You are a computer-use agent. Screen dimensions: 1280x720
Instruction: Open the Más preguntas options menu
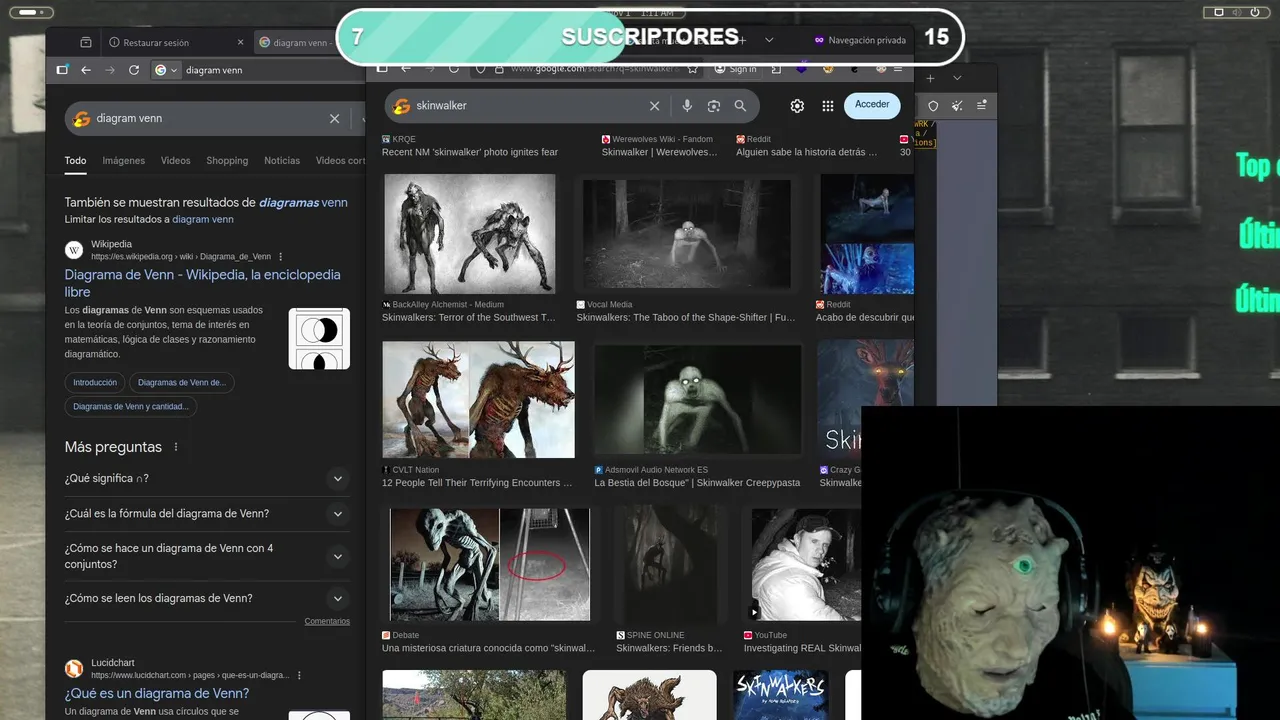tap(176, 447)
